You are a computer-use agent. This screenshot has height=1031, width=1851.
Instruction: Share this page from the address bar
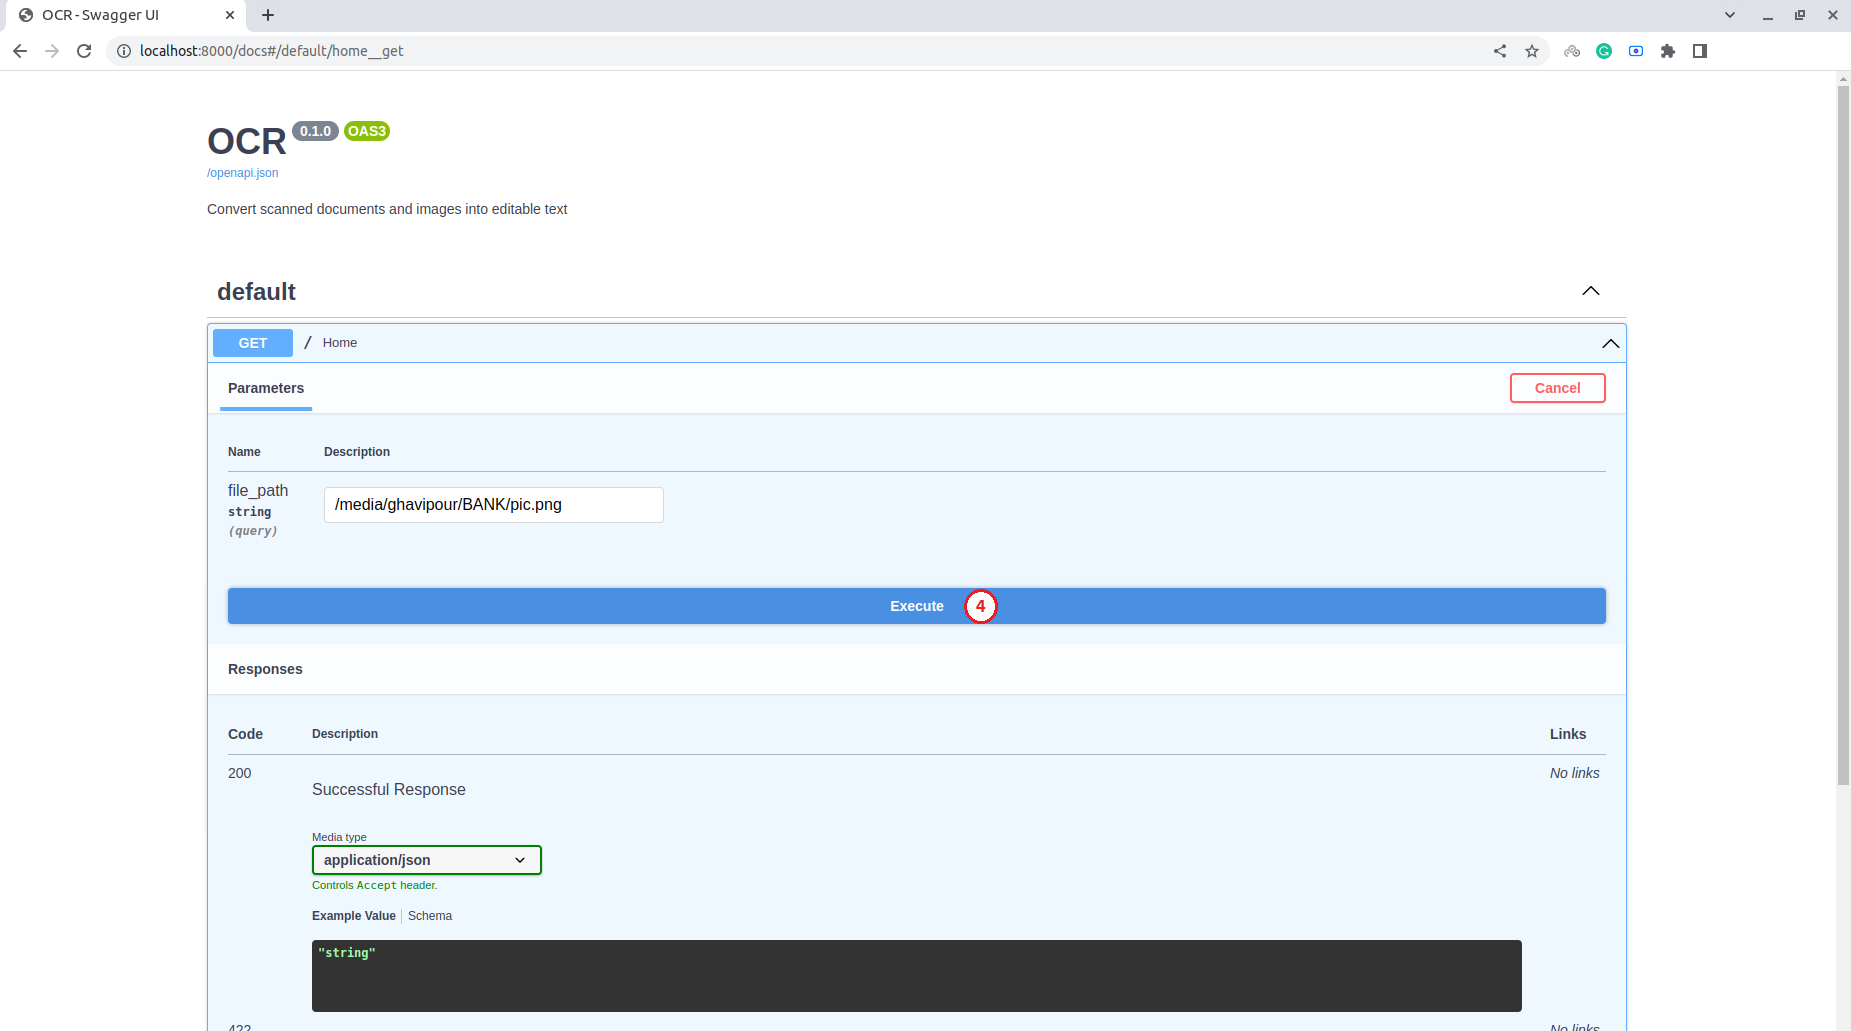click(1500, 51)
